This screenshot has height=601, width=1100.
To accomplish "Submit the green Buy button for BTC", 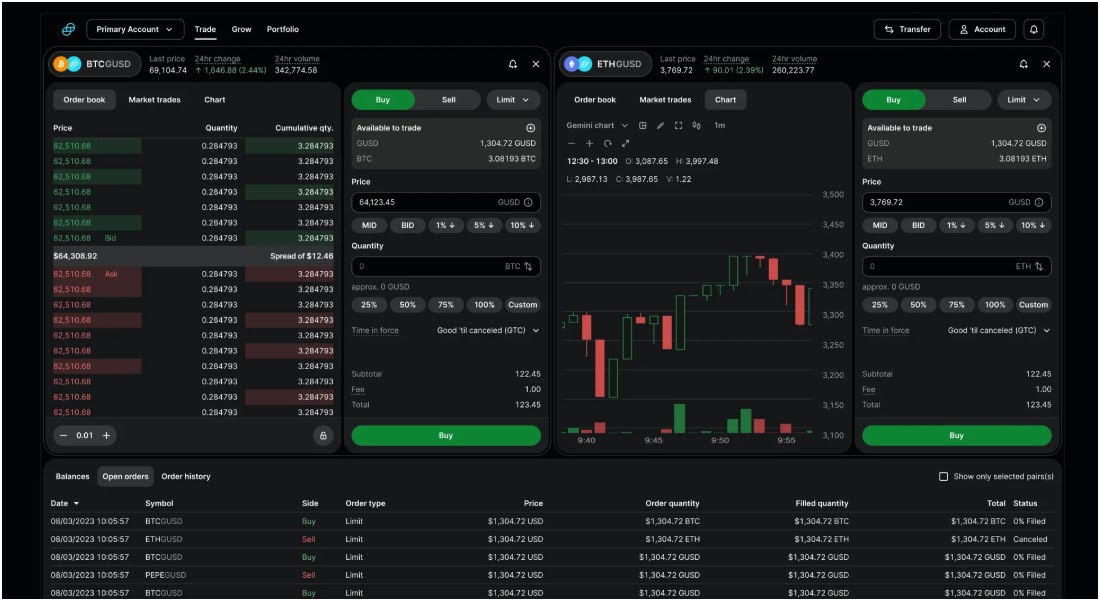I will coord(446,435).
